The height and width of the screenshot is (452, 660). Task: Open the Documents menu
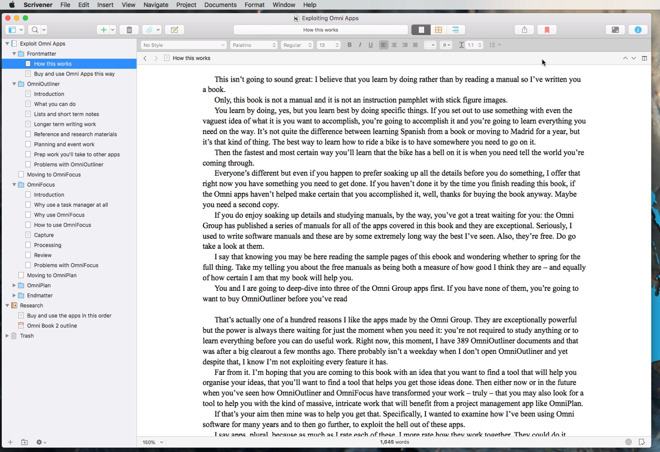click(x=220, y=5)
